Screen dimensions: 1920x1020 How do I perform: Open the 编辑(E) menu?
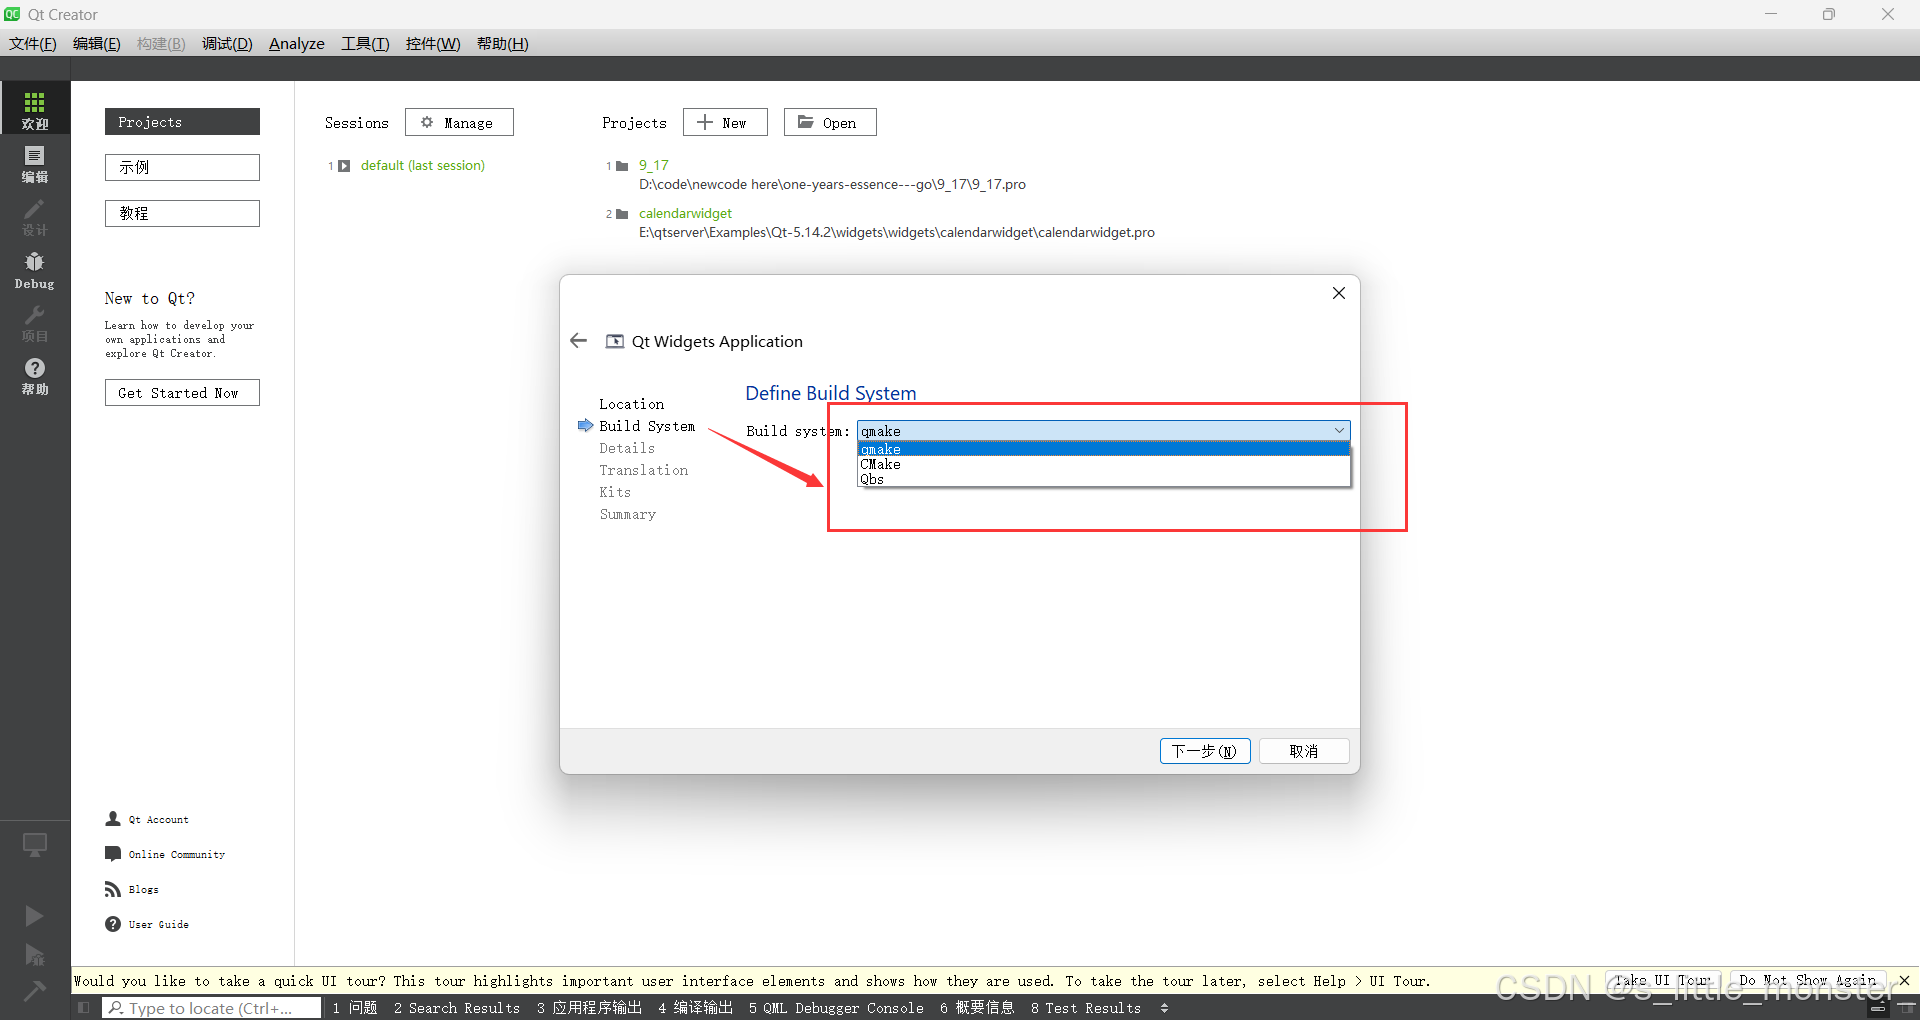coord(97,44)
